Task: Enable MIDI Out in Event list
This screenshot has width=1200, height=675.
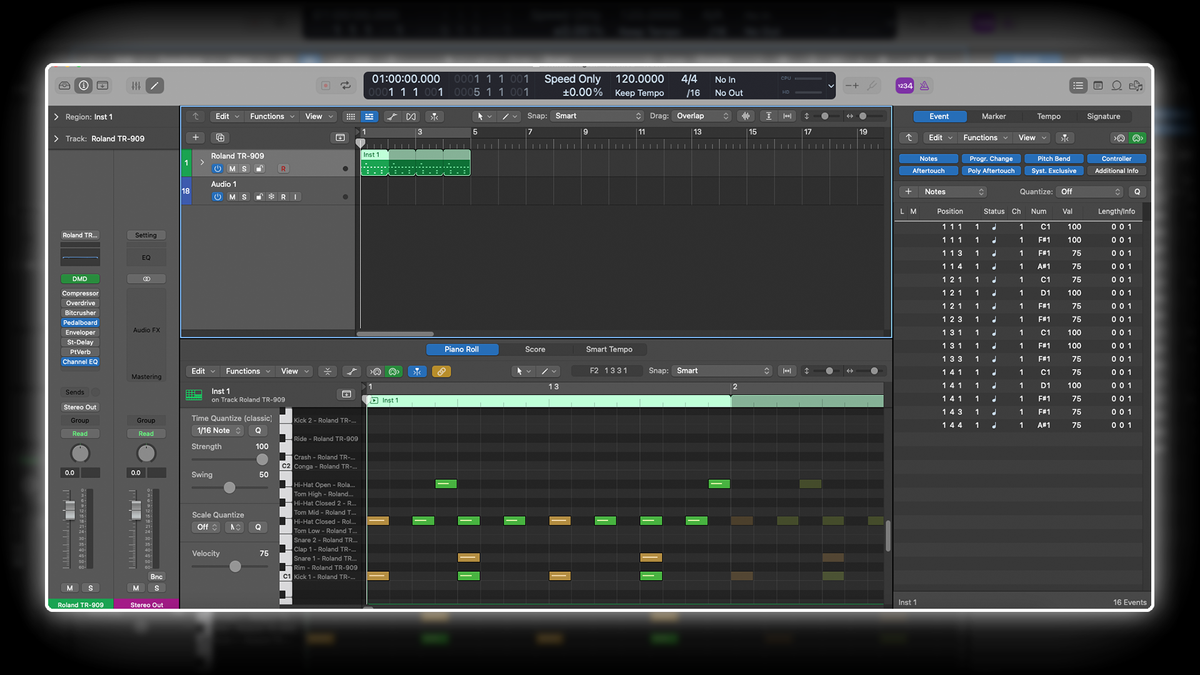Action: 1138,138
